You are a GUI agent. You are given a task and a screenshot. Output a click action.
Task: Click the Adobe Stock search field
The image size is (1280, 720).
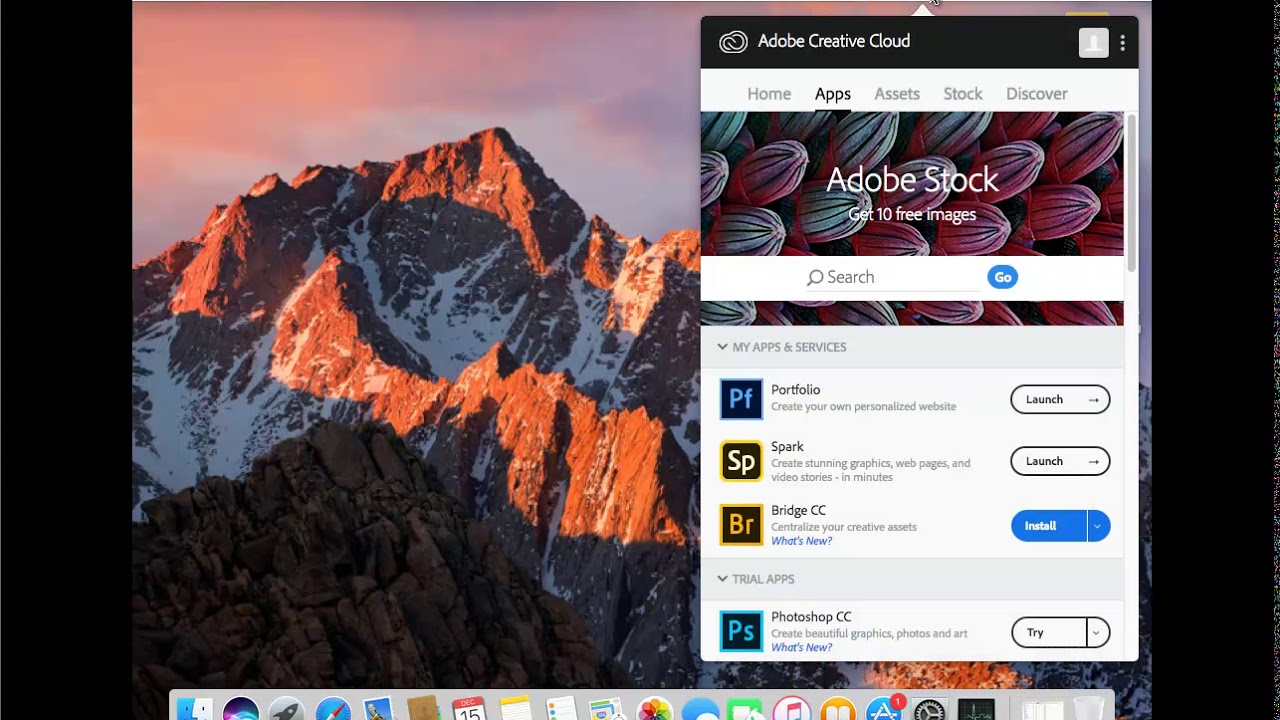892,277
